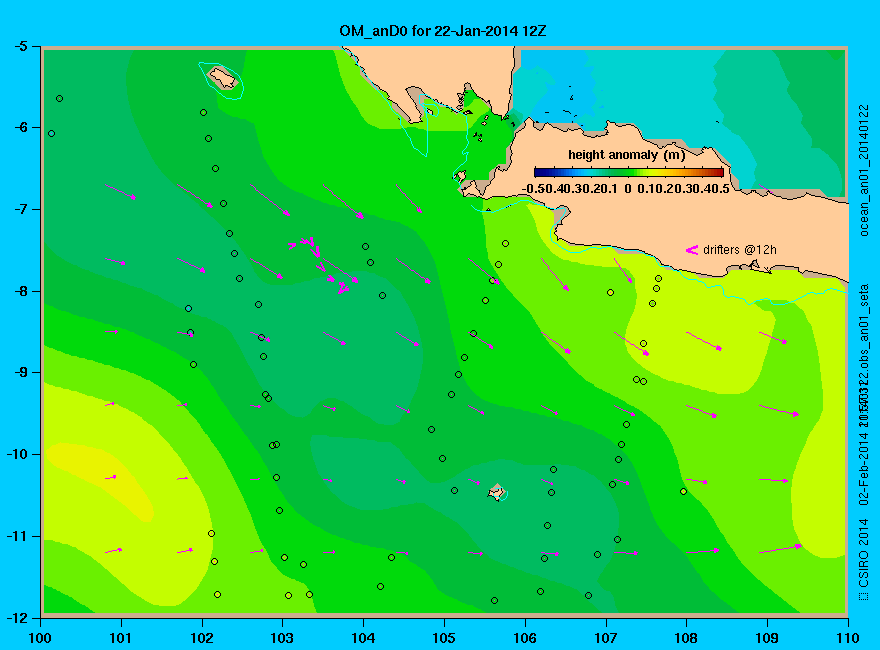Click the drifters @12h legend label
Viewport: 880px width, 650px height.
[740, 250]
